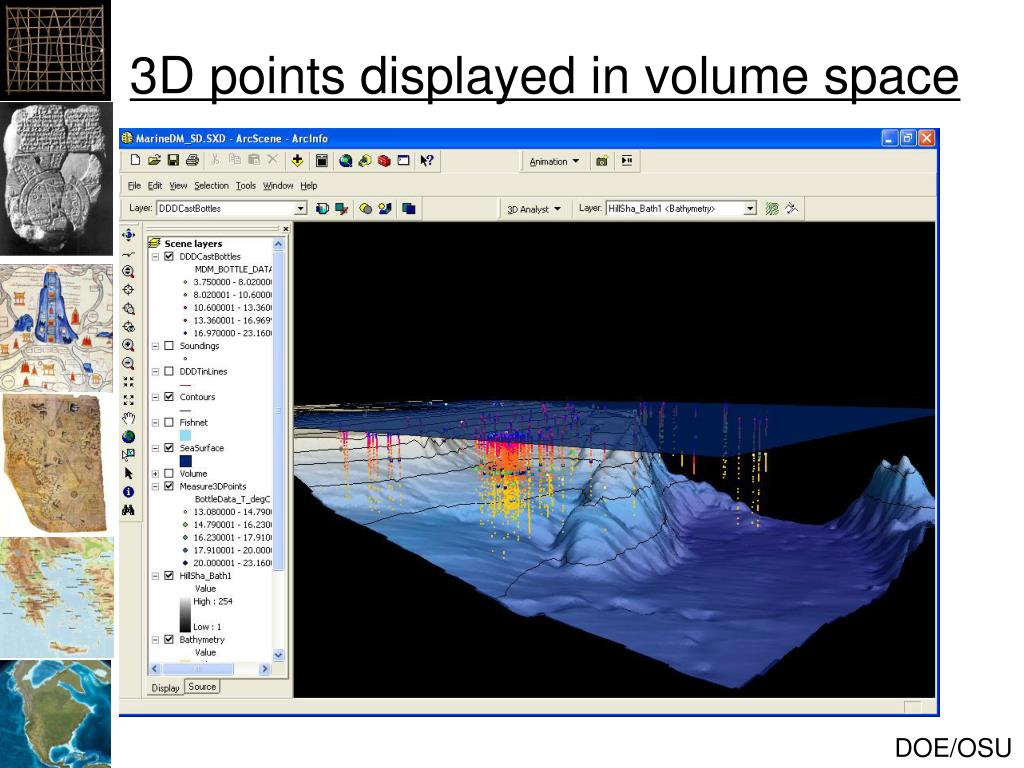Viewport: 1024px width, 768px height.
Task: Collapse the Measure3DPoints layer node
Action: tap(155, 487)
